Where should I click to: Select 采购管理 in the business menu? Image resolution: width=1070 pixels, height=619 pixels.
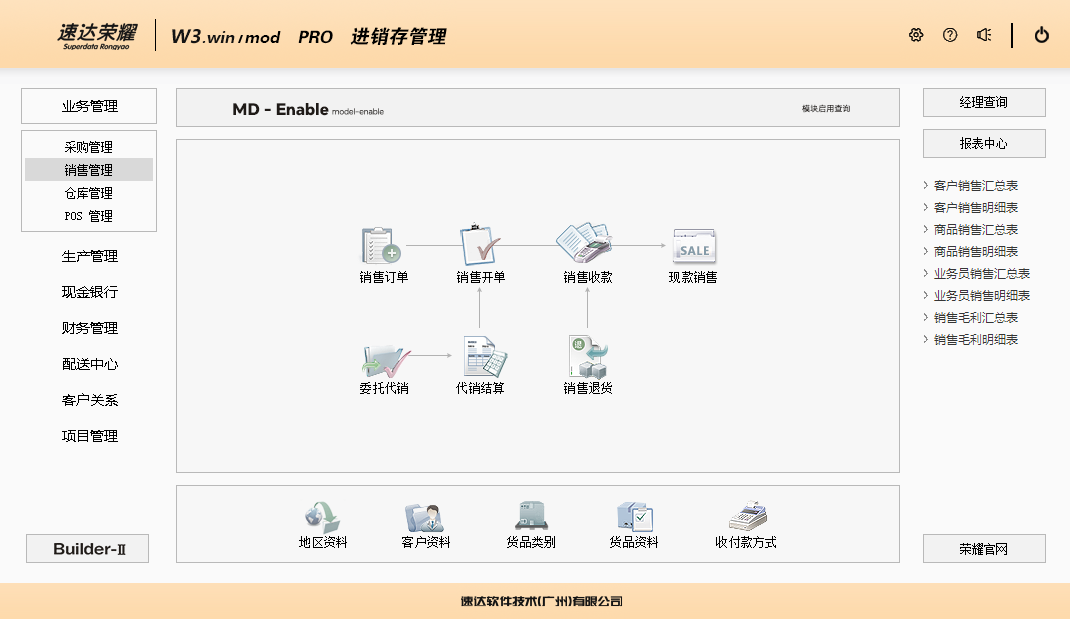tap(89, 147)
